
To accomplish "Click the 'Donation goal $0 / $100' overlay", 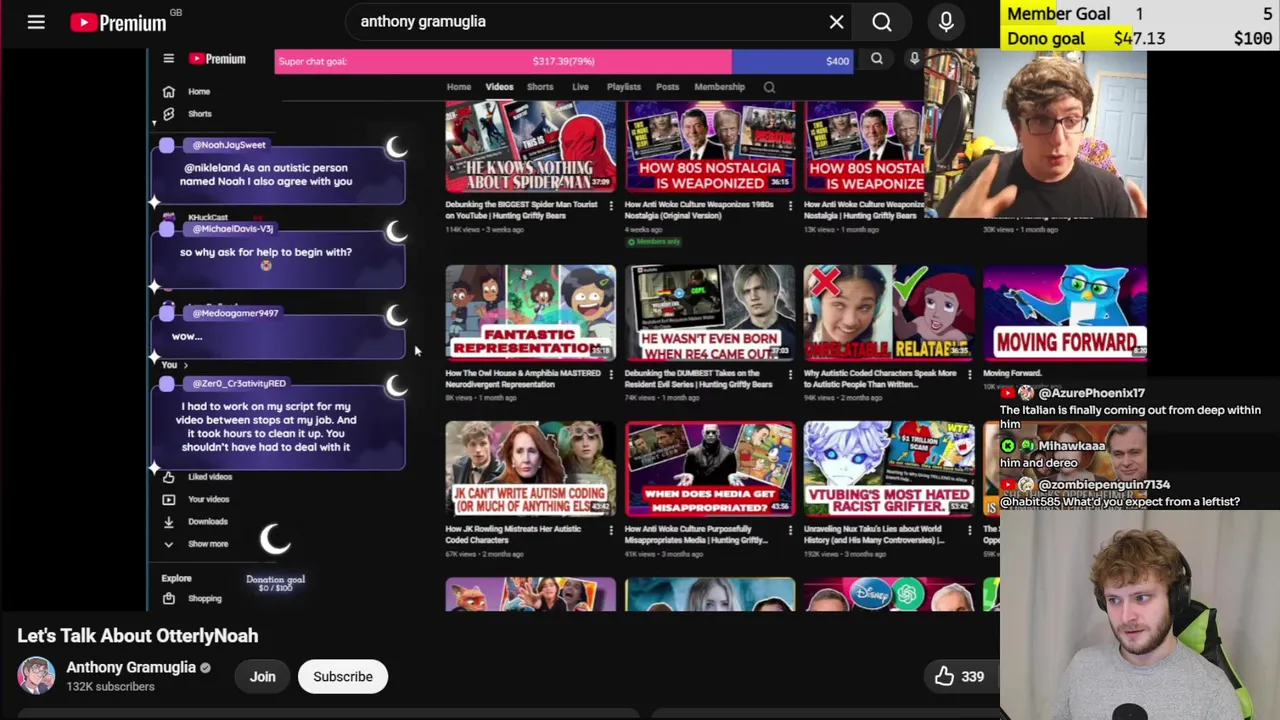I will [275, 582].
